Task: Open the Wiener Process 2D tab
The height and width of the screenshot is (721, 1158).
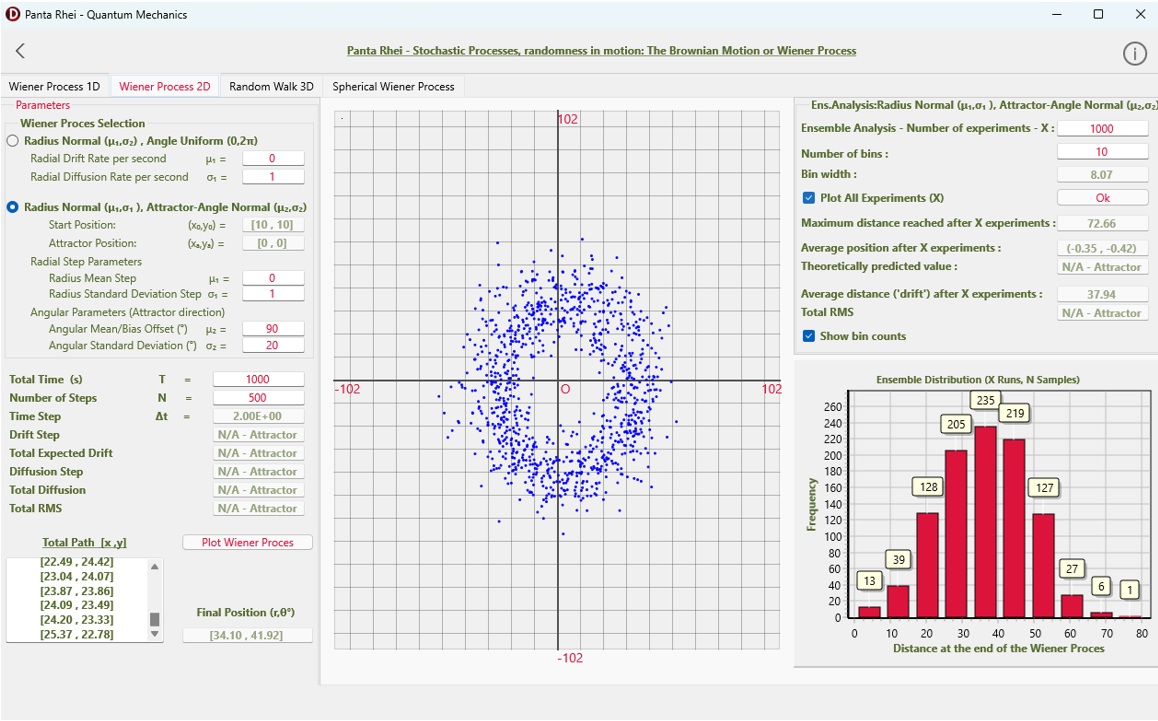Action: click(165, 86)
